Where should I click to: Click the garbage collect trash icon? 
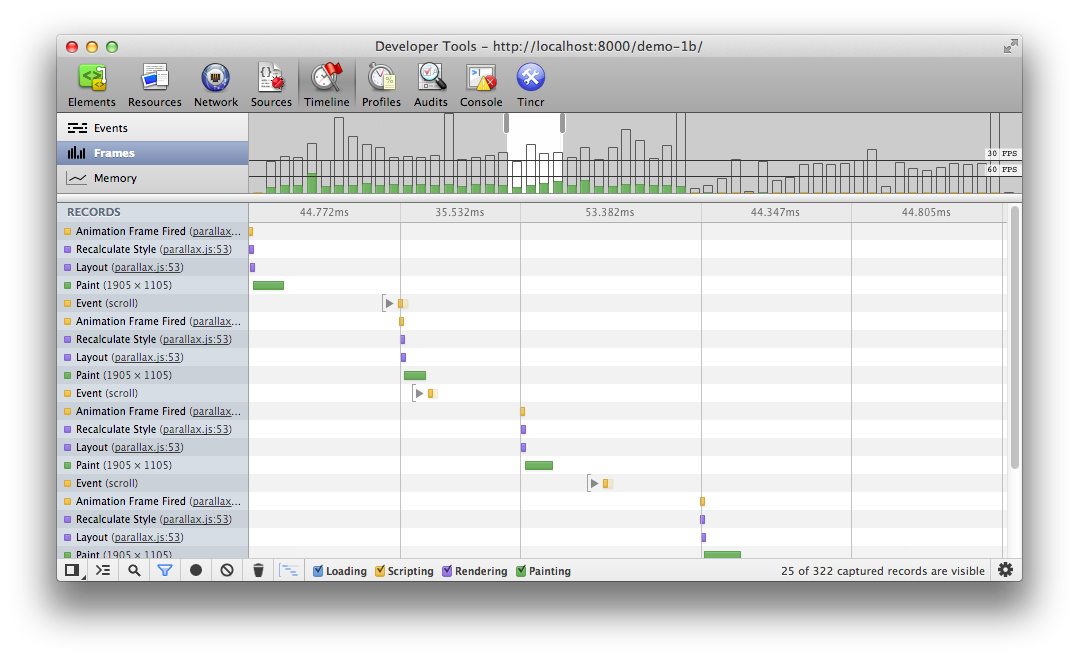coord(258,570)
